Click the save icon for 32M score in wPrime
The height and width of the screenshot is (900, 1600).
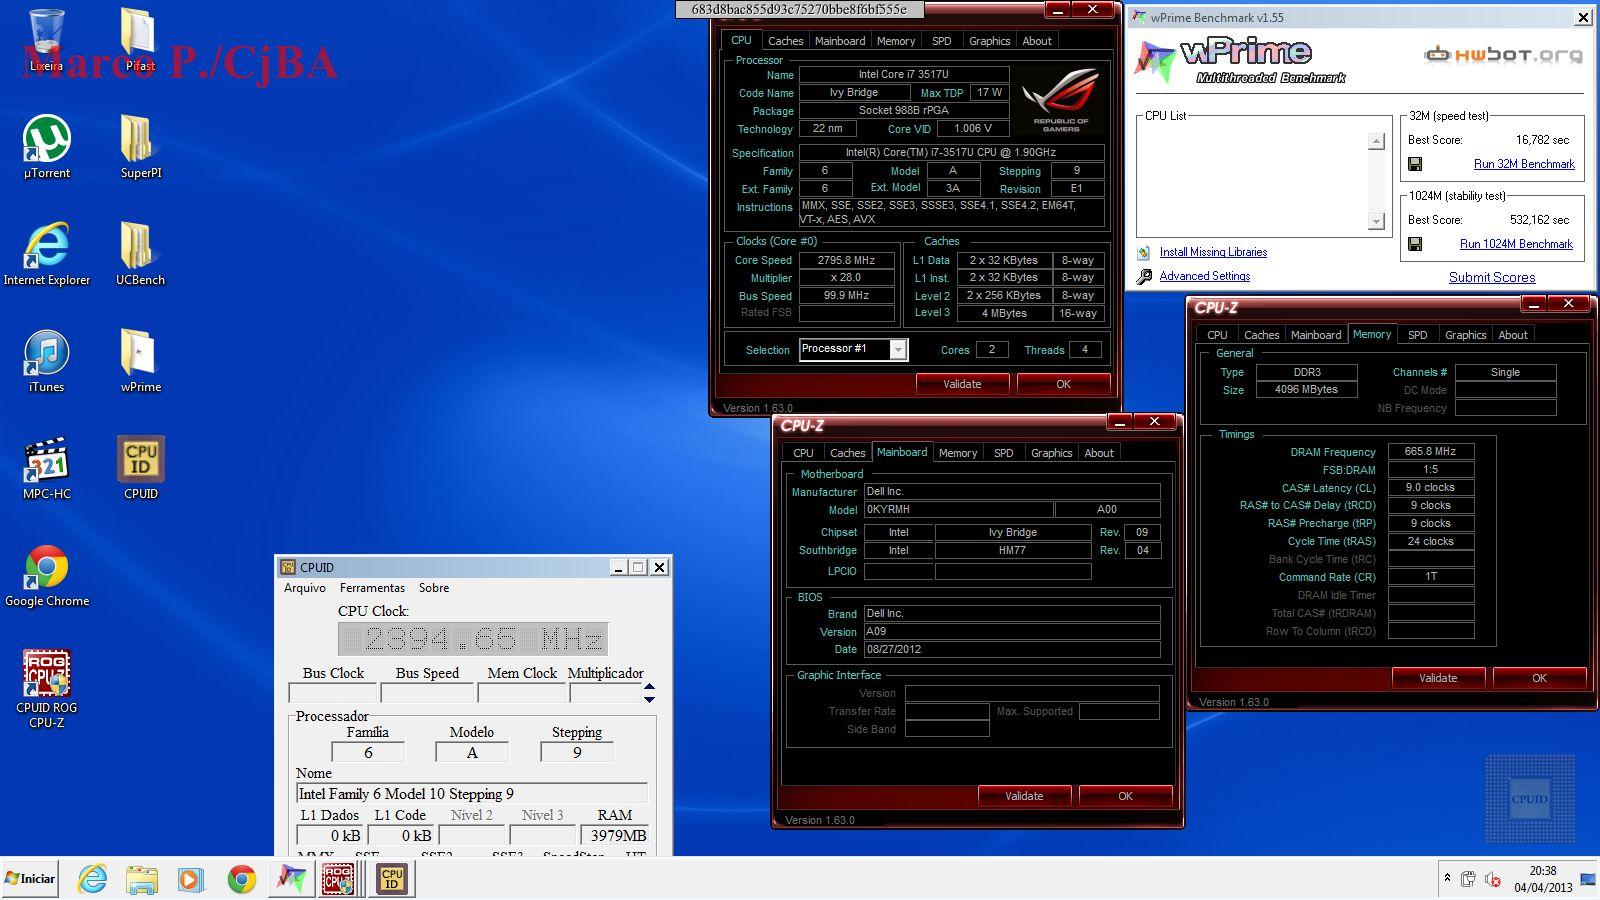[x=1415, y=164]
